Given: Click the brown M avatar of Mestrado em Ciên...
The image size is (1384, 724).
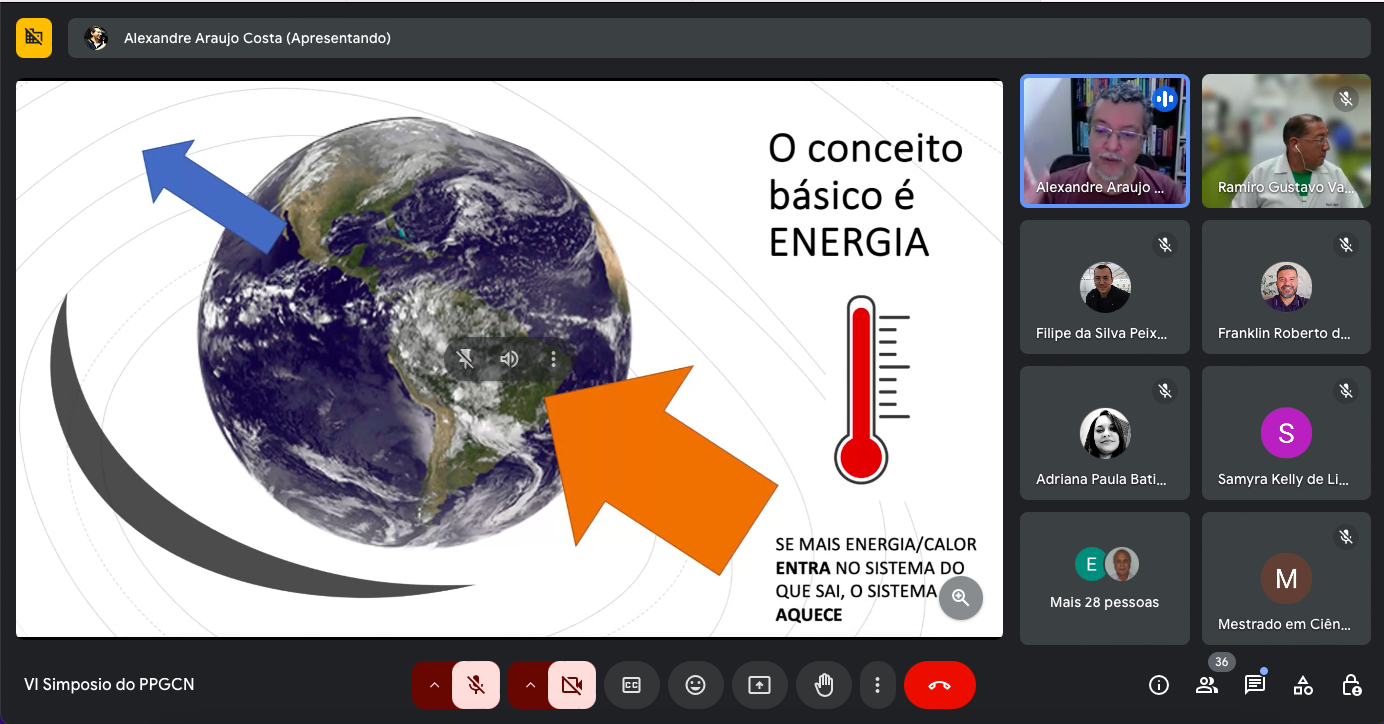Looking at the screenshot, I should (1286, 579).
